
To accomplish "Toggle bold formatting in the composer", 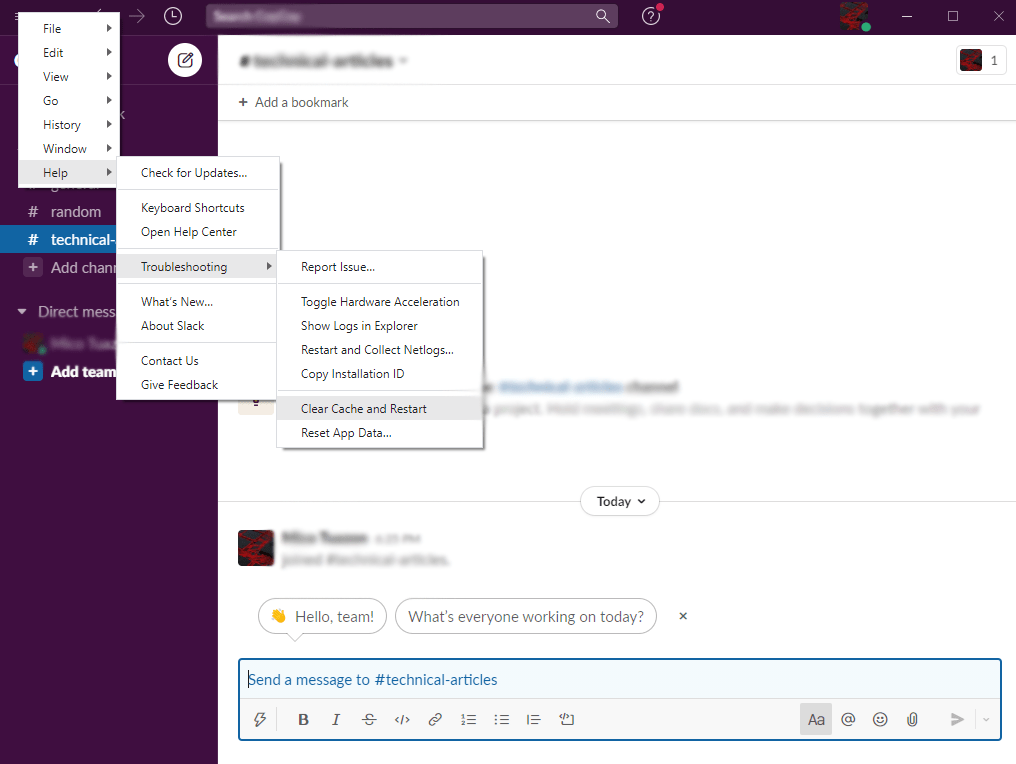I will pos(303,719).
